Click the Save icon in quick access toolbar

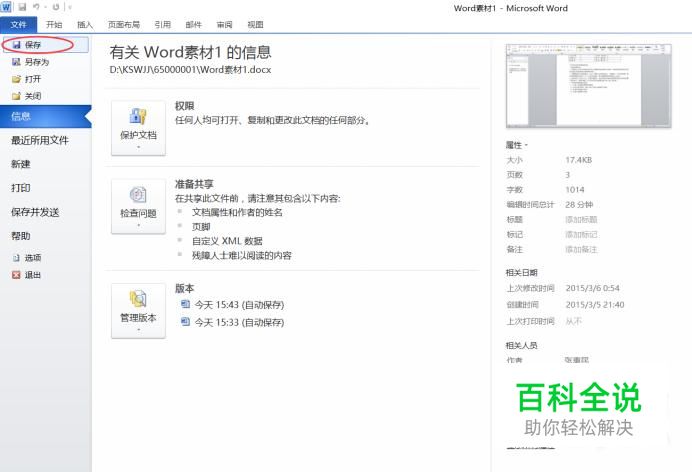click(22, 7)
